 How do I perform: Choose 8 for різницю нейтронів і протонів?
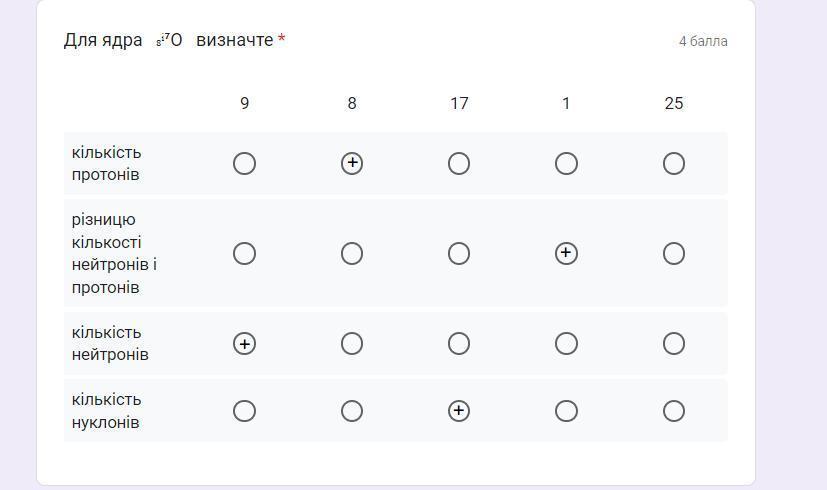[x=352, y=254]
